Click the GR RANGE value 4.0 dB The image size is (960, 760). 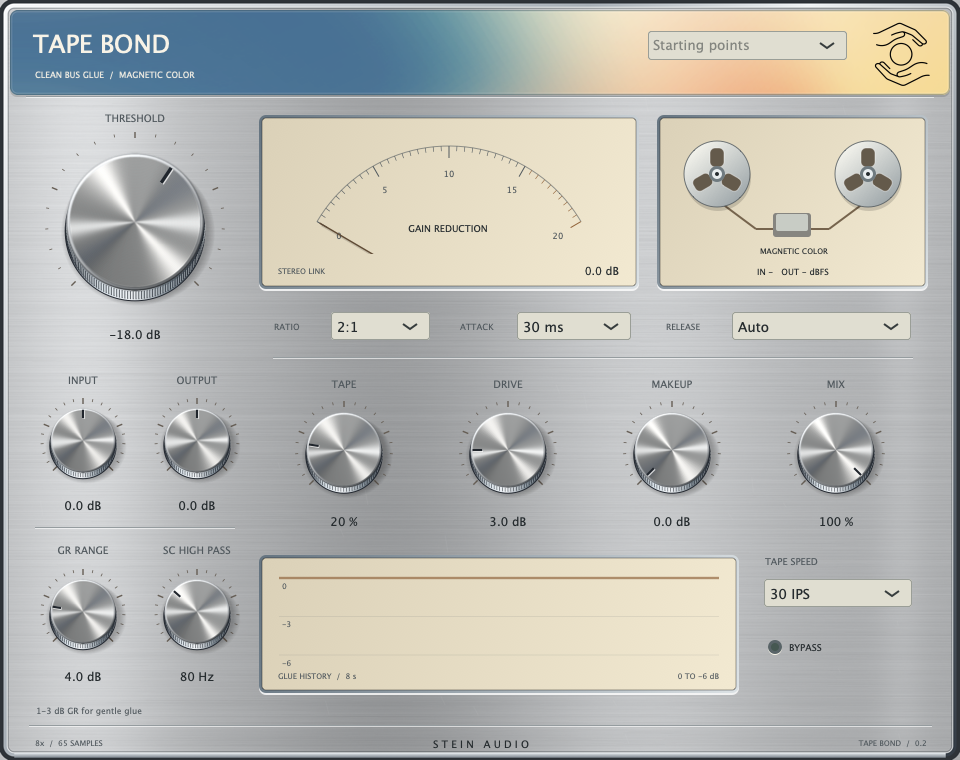83,677
